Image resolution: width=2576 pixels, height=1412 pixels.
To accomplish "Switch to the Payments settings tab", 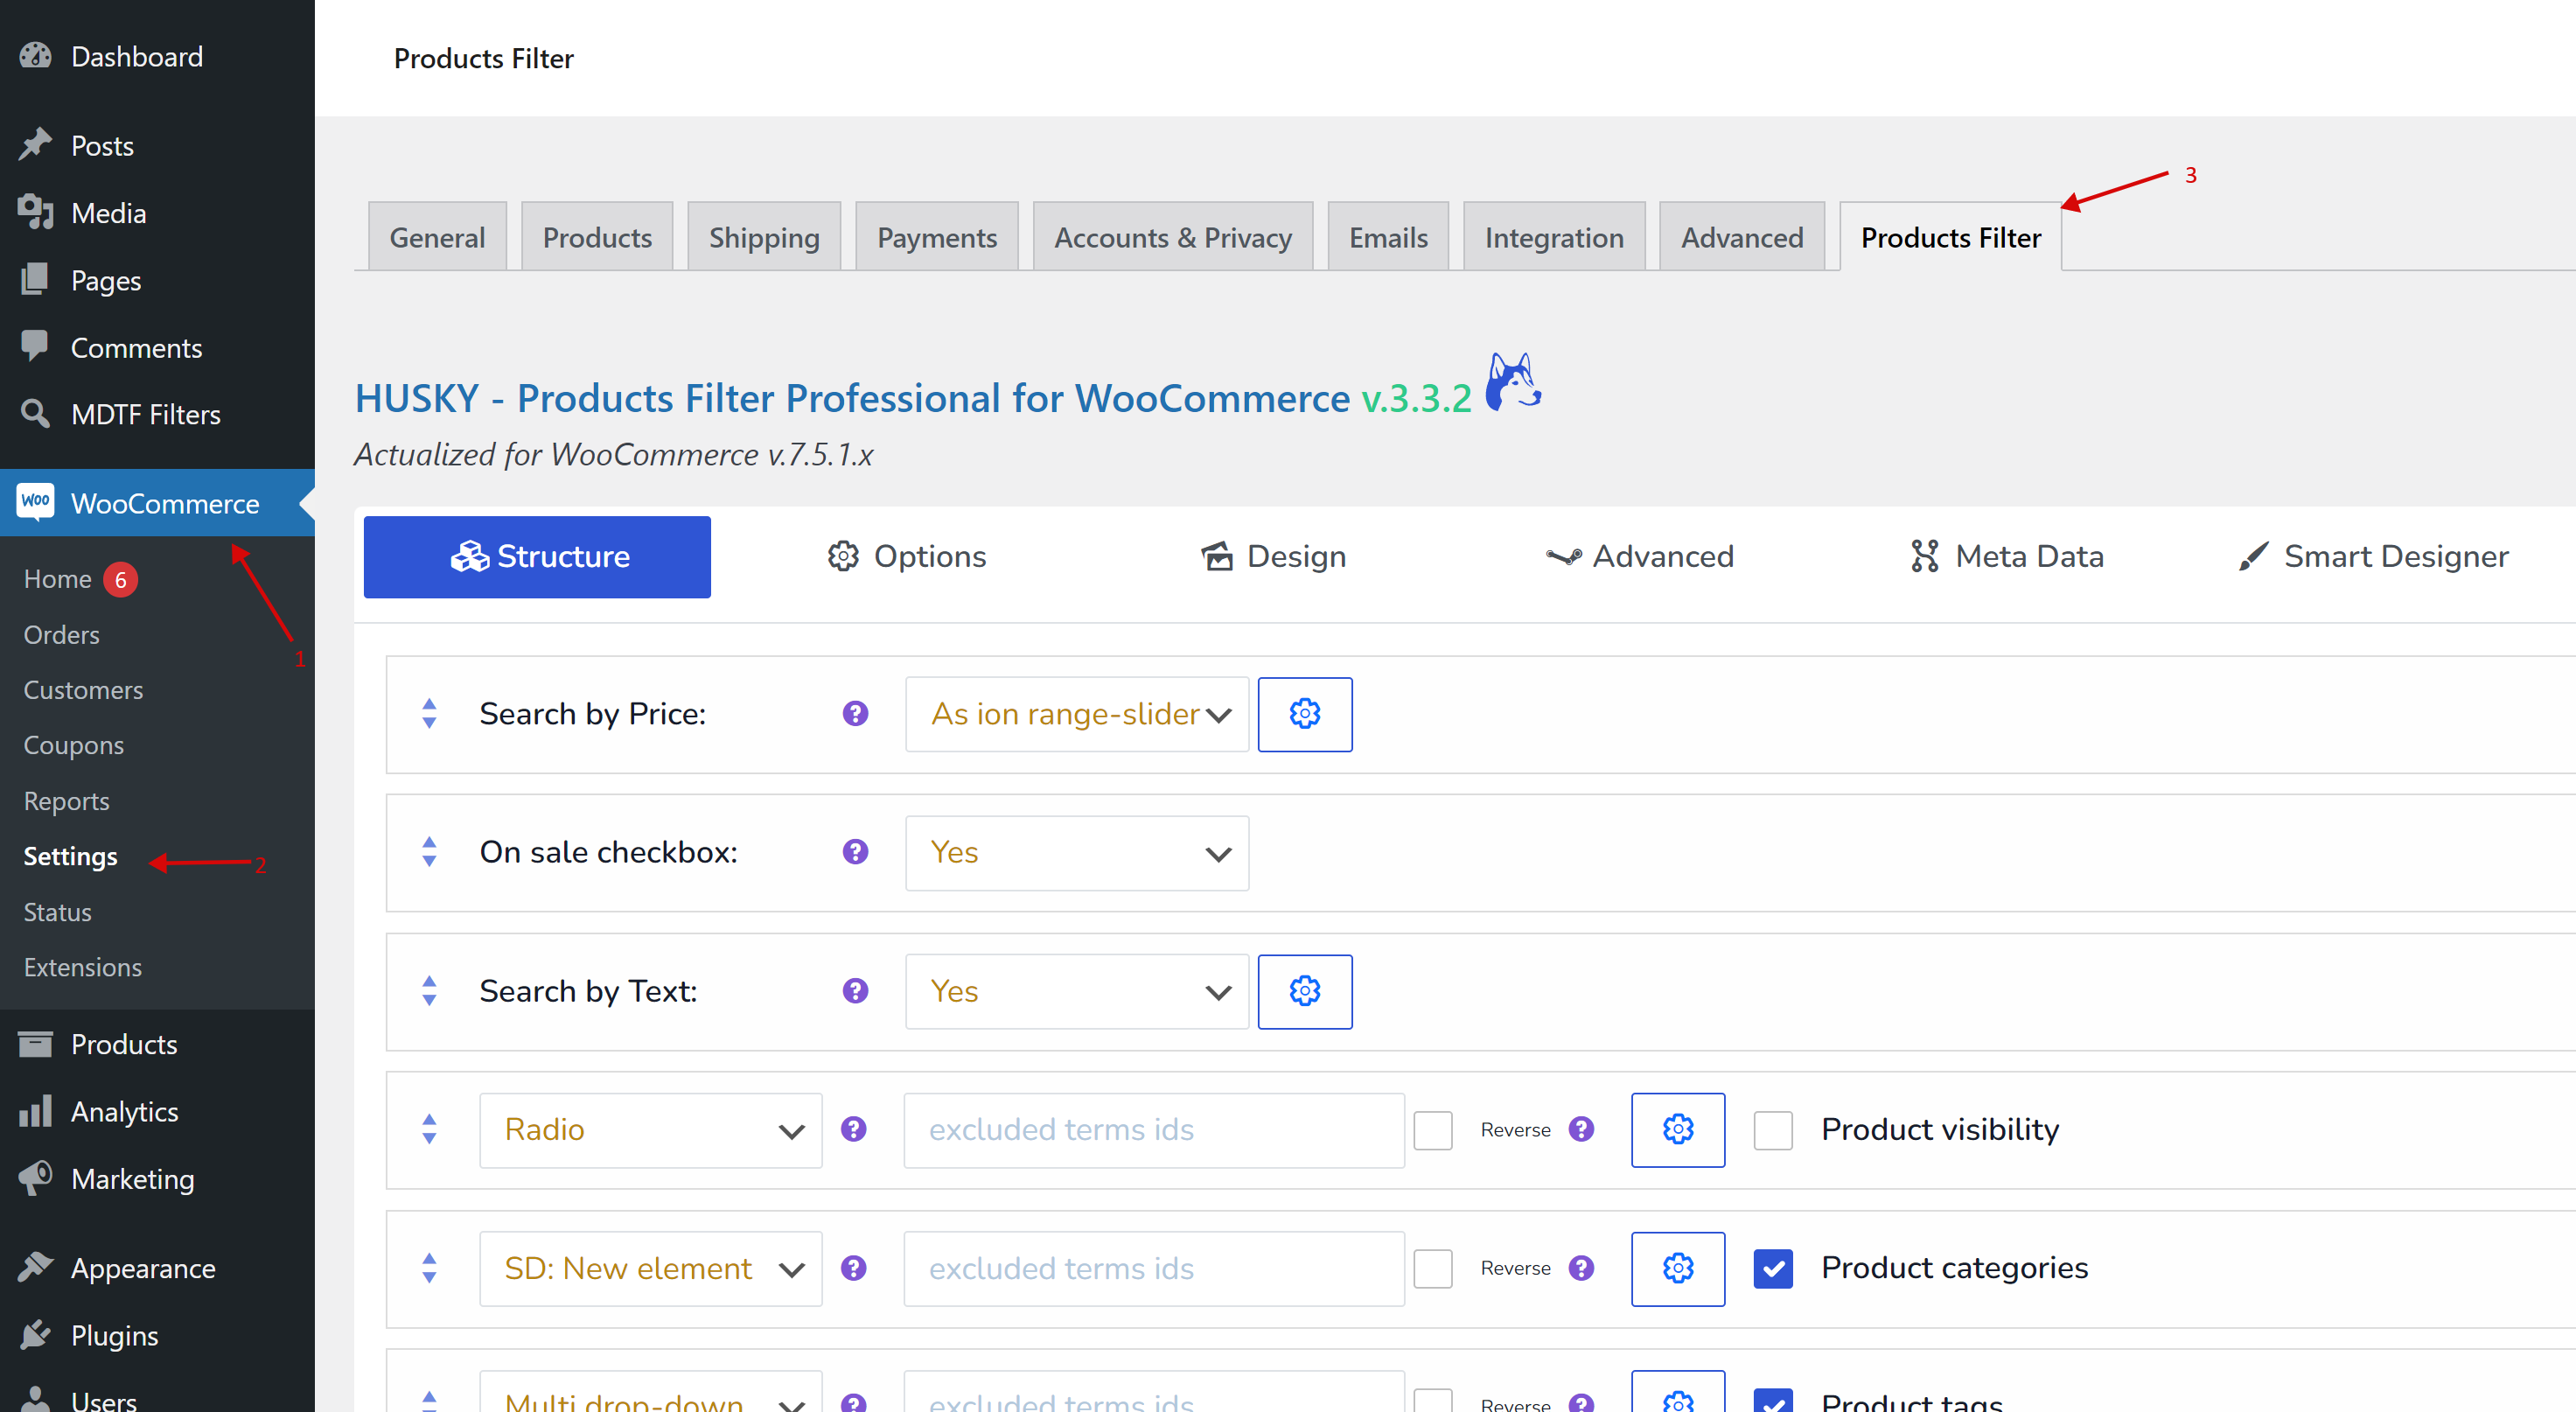I will (x=937, y=237).
